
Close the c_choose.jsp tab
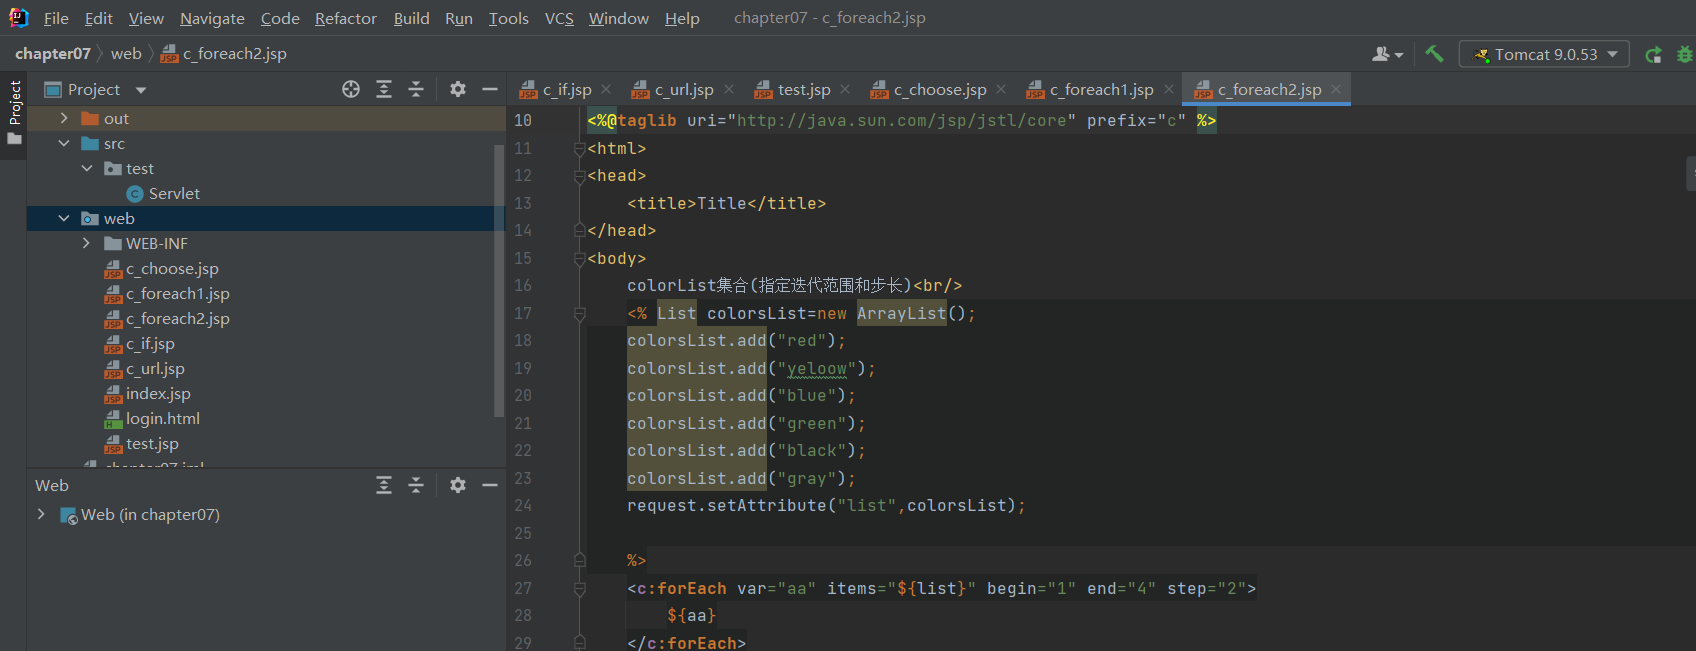pyautogui.click(x=1001, y=89)
